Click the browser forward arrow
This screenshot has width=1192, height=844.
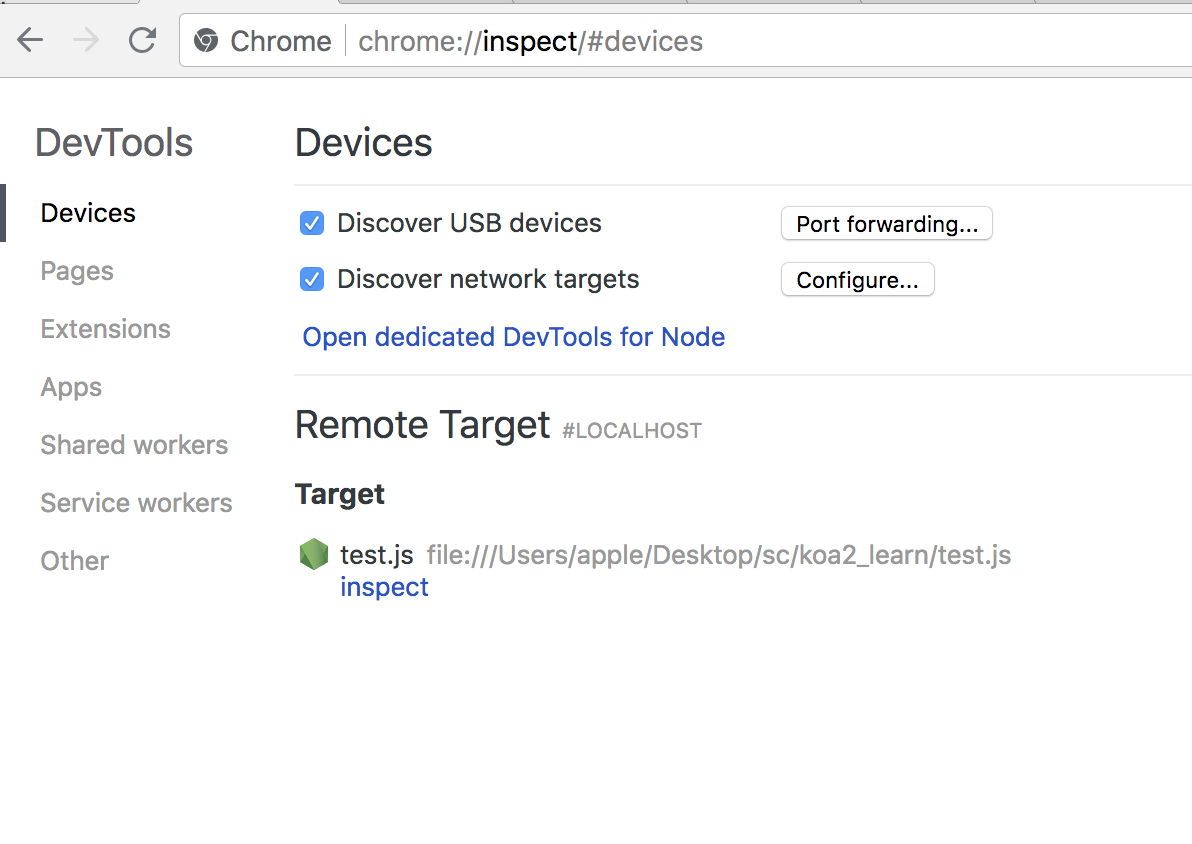(86, 40)
